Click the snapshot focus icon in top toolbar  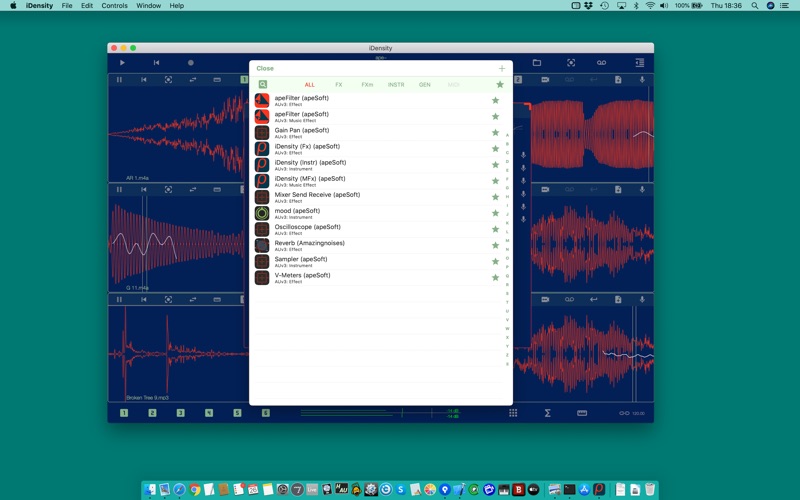[571, 63]
